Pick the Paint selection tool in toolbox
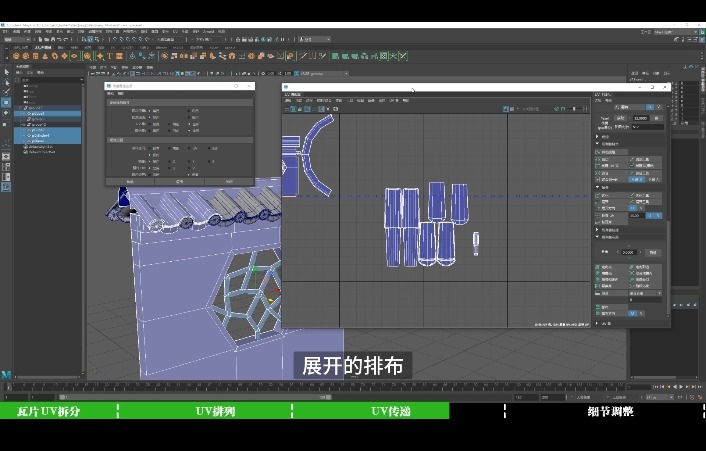The image size is (706, 451). click(x=6, y=93)
